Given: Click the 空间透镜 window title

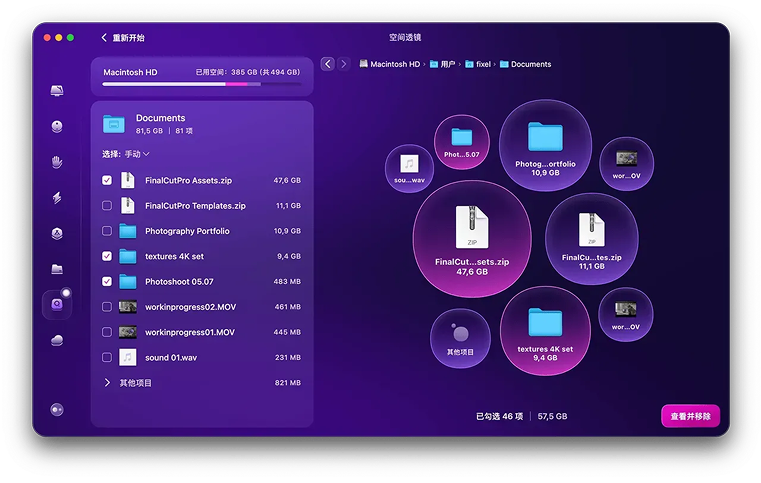Looking at the screenshot, I should 405,37.
